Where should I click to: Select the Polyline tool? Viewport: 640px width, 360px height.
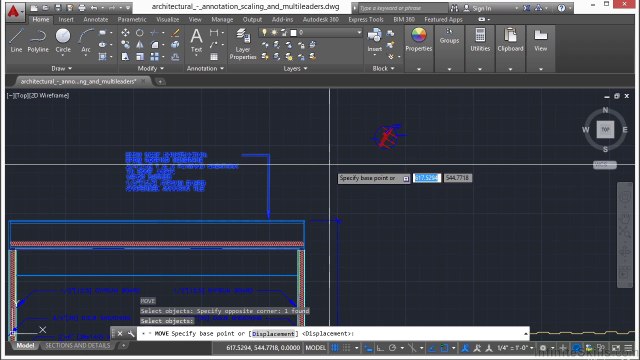coord(38,40)
